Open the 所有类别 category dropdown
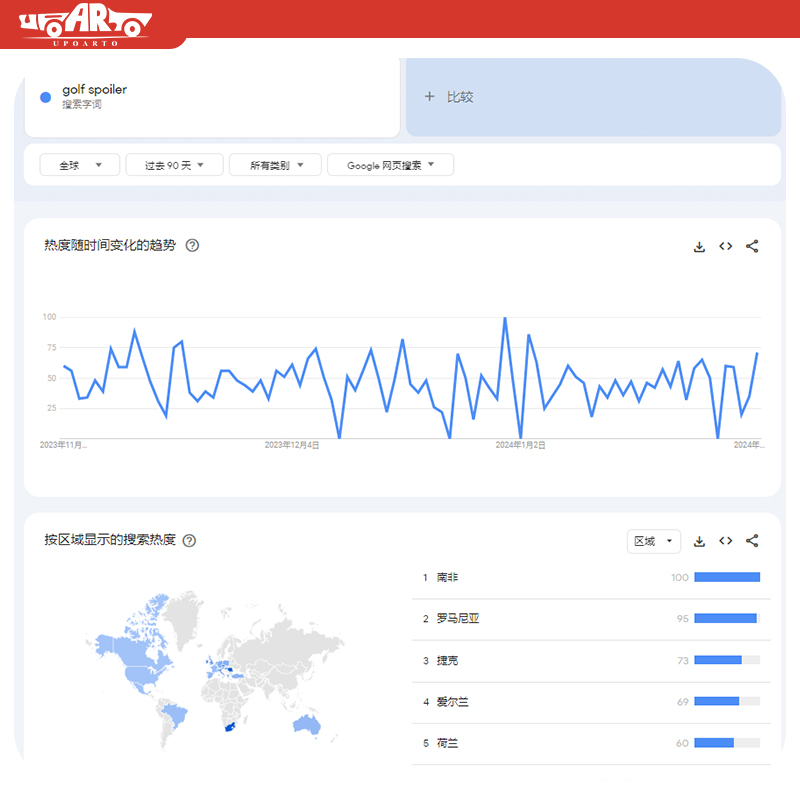The image size is (800, 800). [276, 165]
